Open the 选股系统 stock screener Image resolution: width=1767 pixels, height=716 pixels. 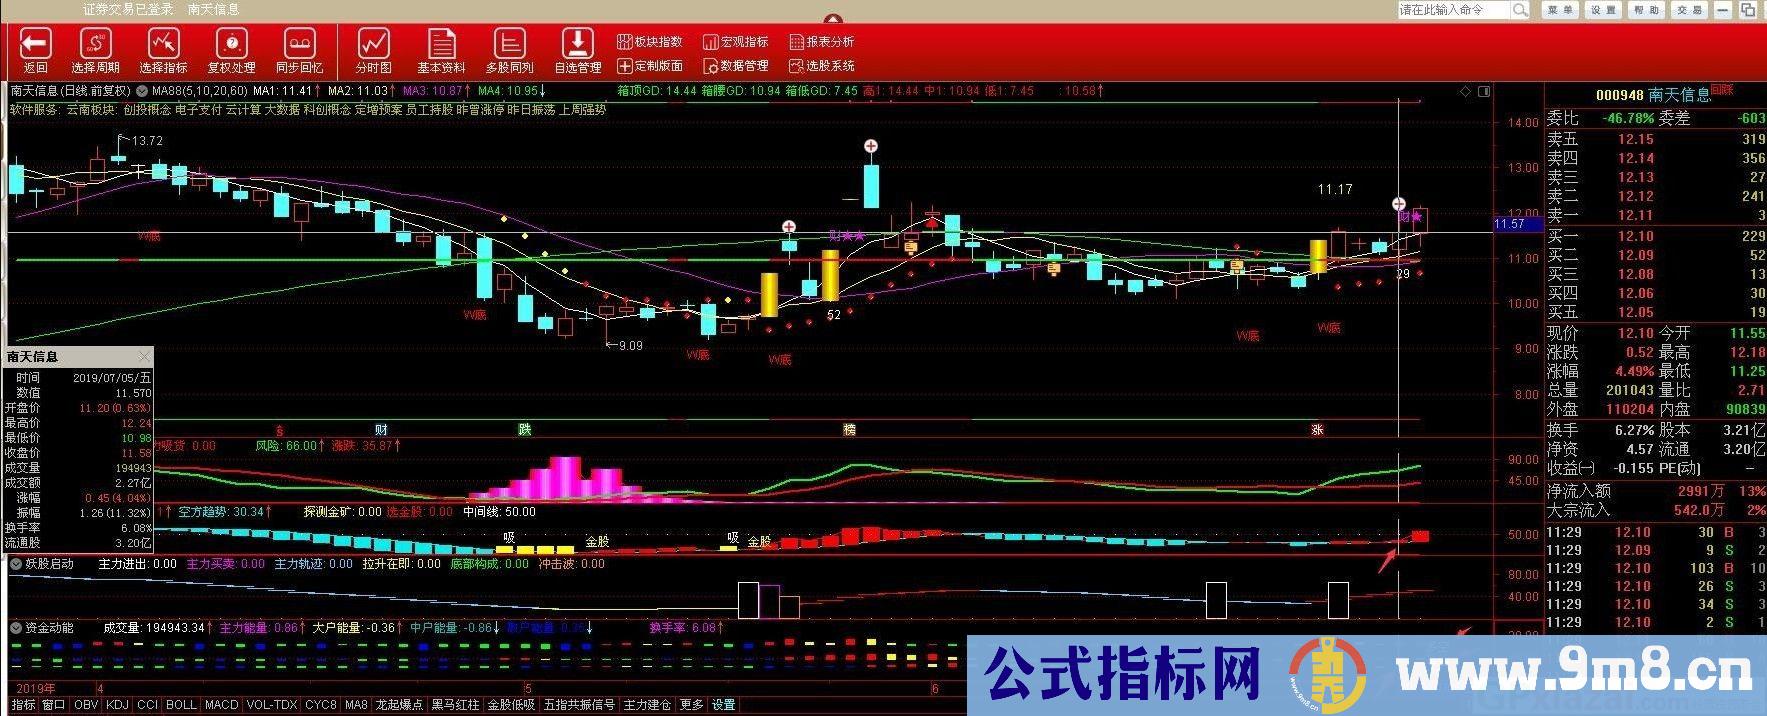pos(822,66)
